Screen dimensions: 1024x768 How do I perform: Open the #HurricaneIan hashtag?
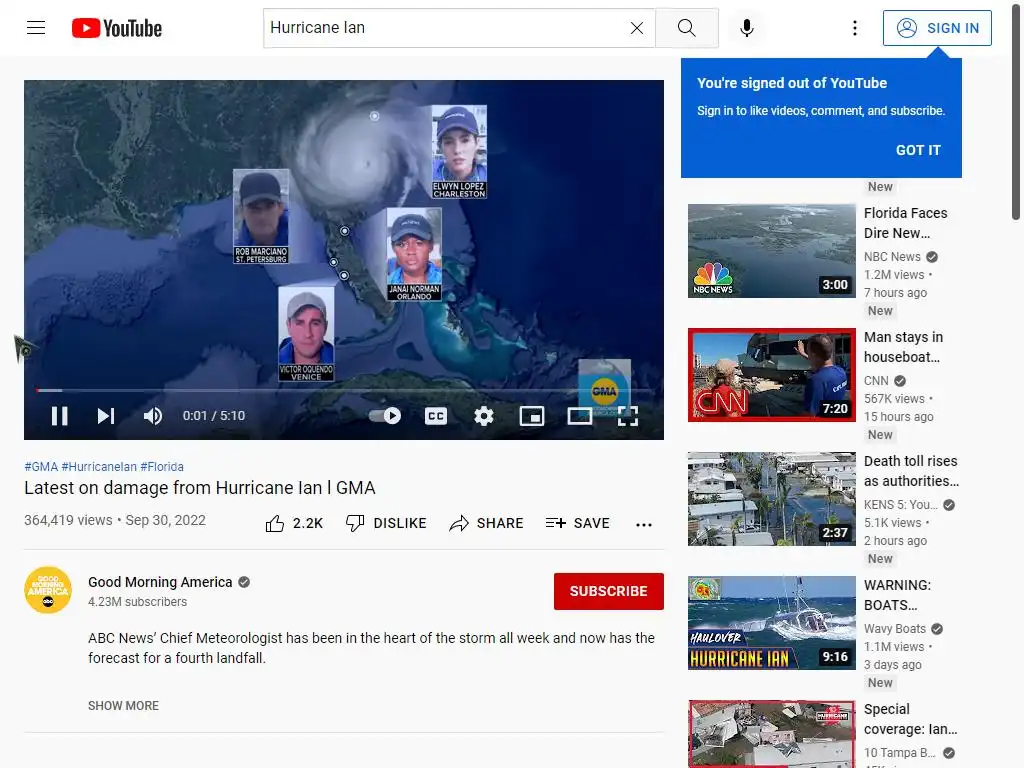pos(99,467)
